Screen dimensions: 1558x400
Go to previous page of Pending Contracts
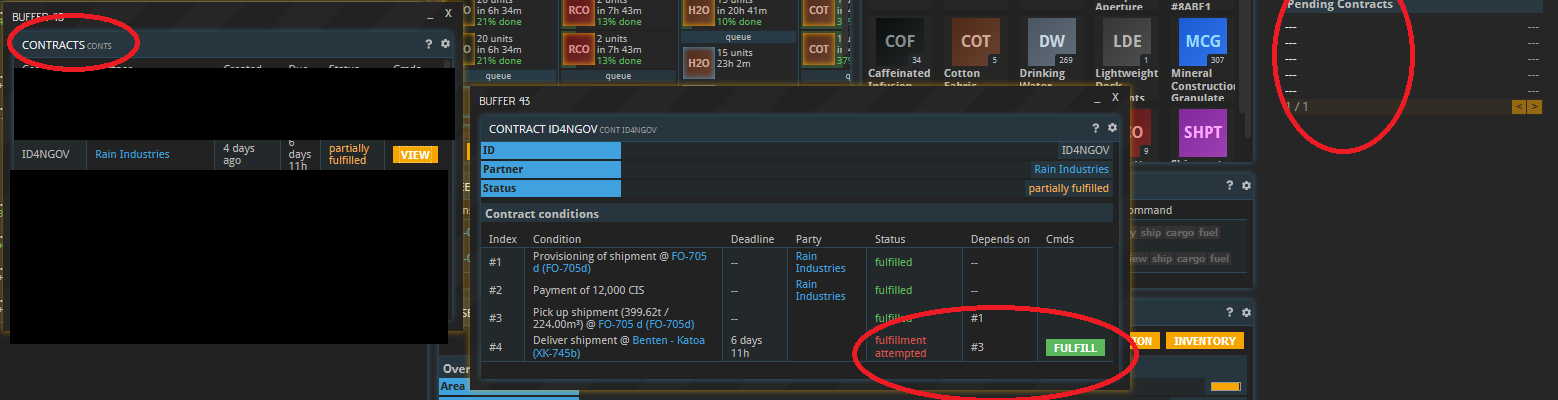(x=1518, y=107)
